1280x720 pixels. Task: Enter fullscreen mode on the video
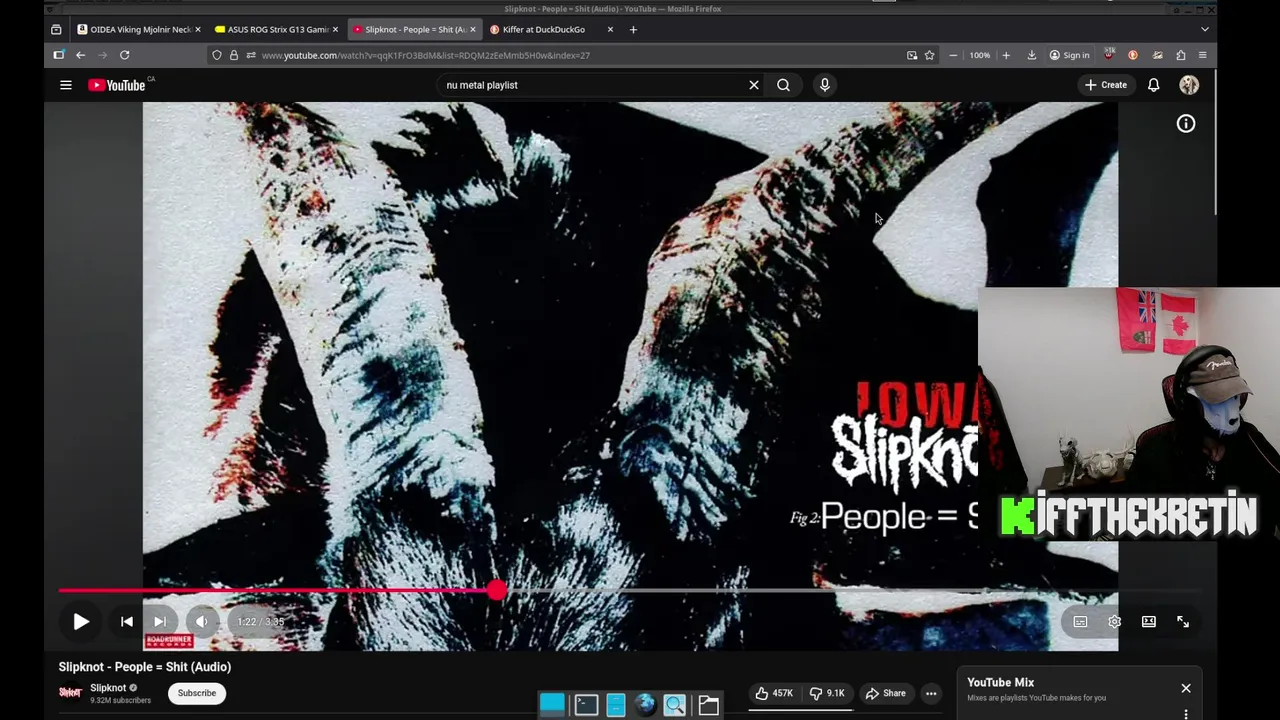tap(1183, 622)
